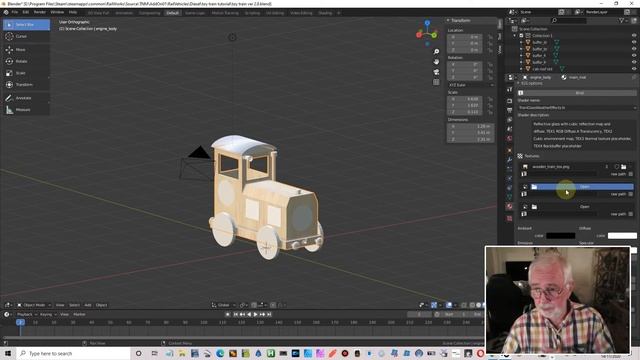
Task: Open the Help menu
Action: 73,13
